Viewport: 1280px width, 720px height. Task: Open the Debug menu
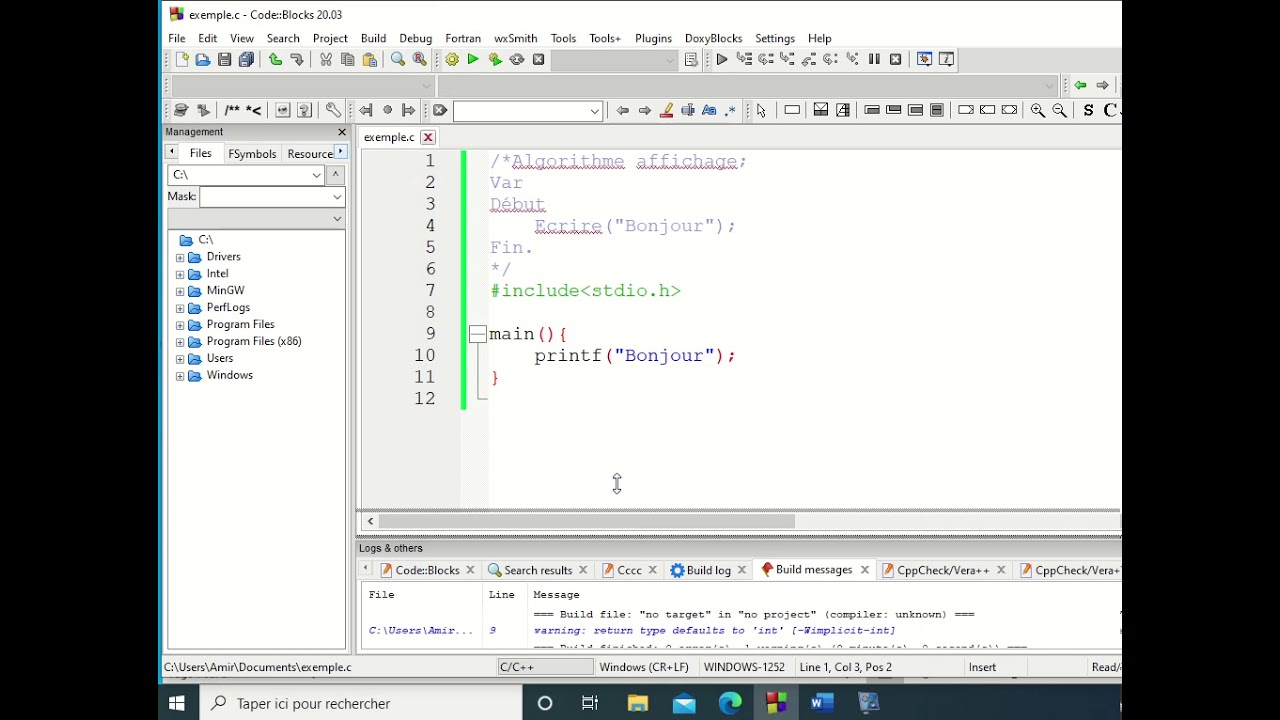416,38
